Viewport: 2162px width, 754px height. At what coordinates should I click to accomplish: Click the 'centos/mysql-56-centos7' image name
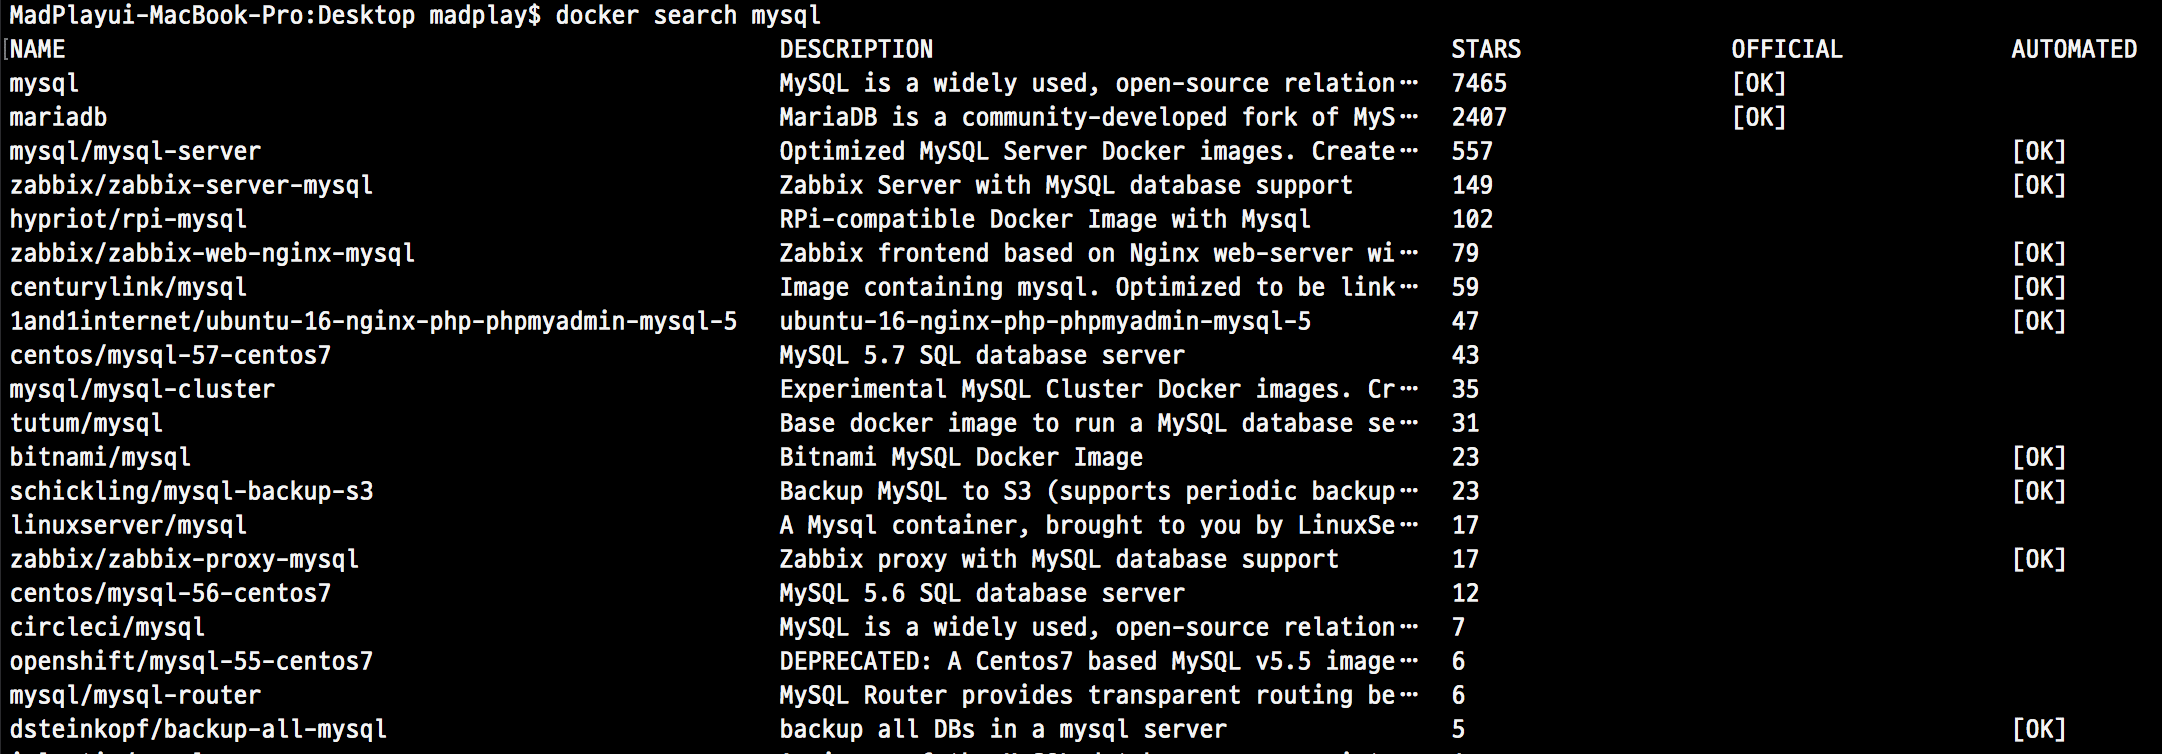170,593
